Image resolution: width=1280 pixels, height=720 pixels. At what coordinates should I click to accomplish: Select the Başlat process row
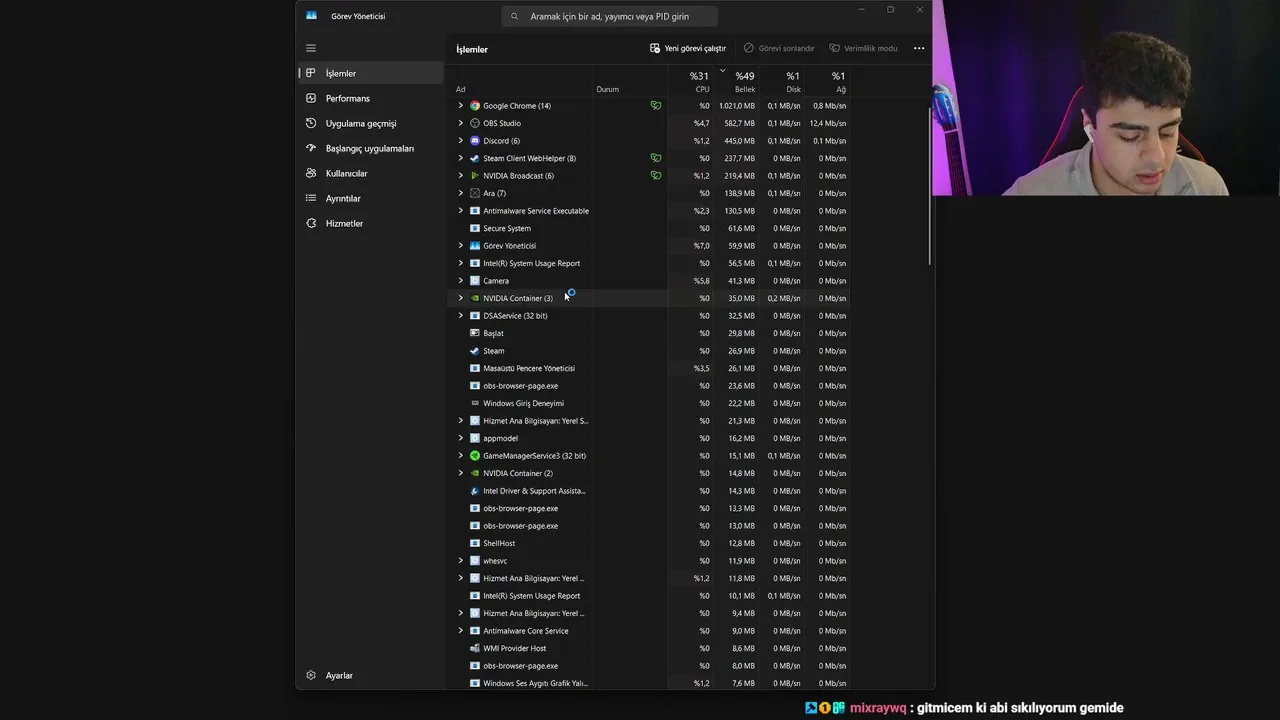pos(651,333)
